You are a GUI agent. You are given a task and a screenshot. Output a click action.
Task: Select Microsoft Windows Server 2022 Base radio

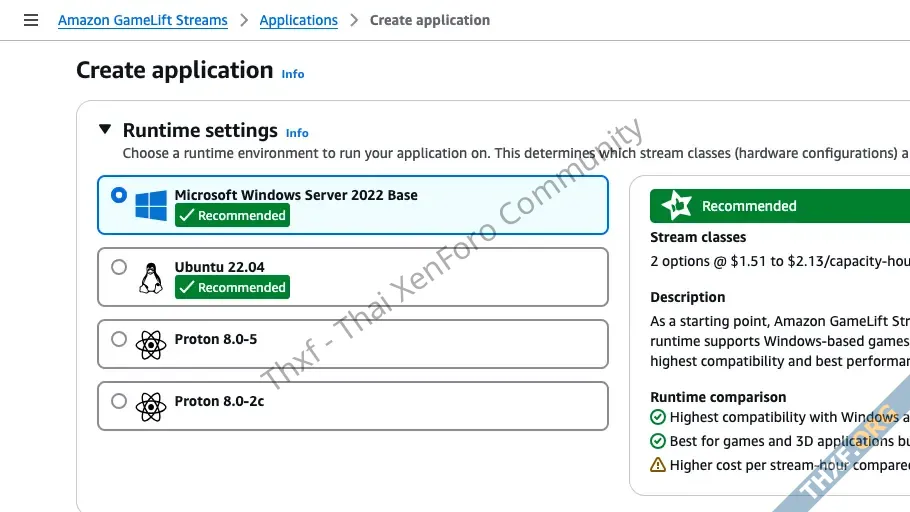tap(119, 195)
